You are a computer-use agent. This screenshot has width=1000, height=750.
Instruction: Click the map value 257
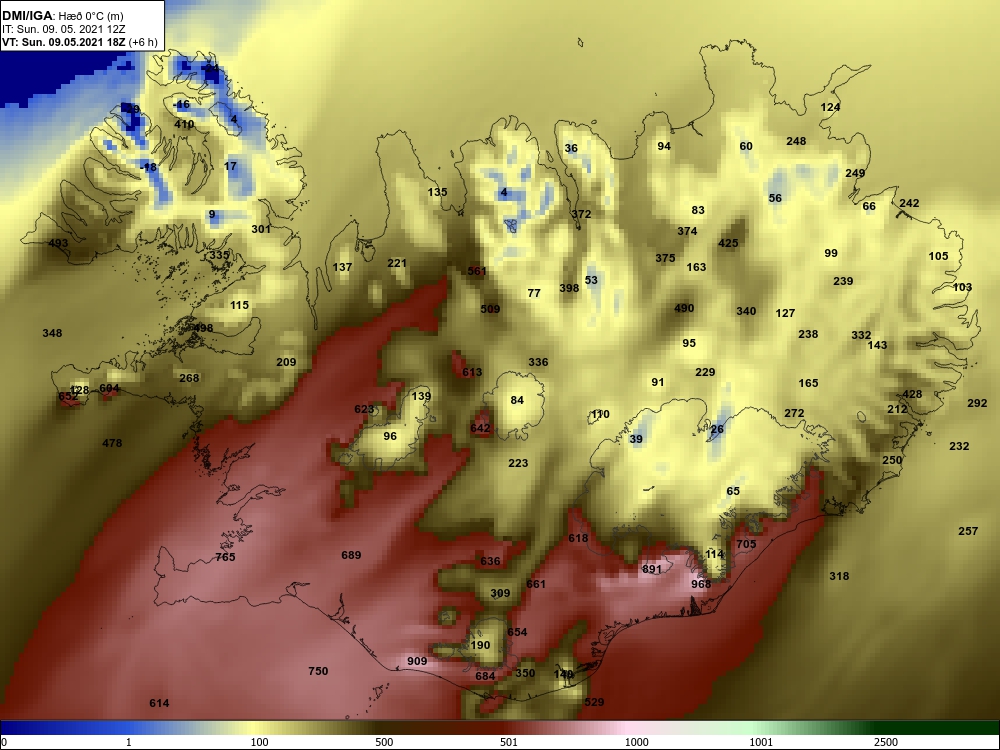pos(968,531)
